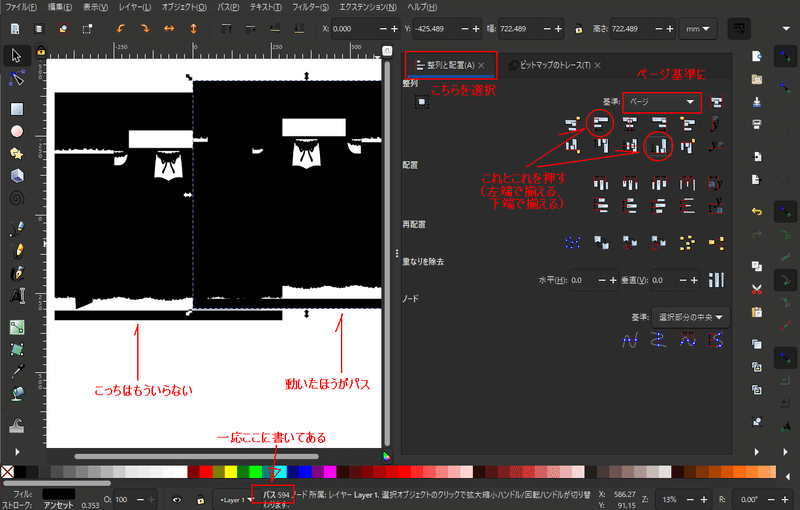Expand the toolbar overflow arrow at top right

(786, 29)
